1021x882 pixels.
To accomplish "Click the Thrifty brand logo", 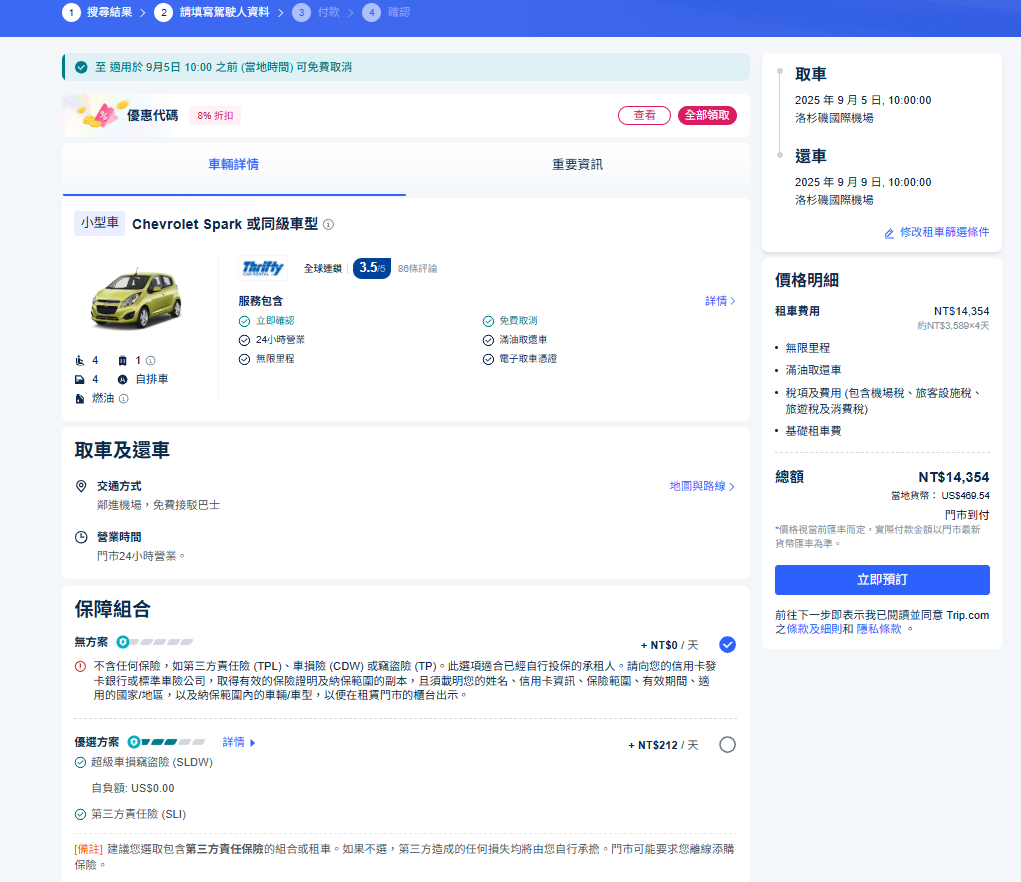I will [263, 267].
